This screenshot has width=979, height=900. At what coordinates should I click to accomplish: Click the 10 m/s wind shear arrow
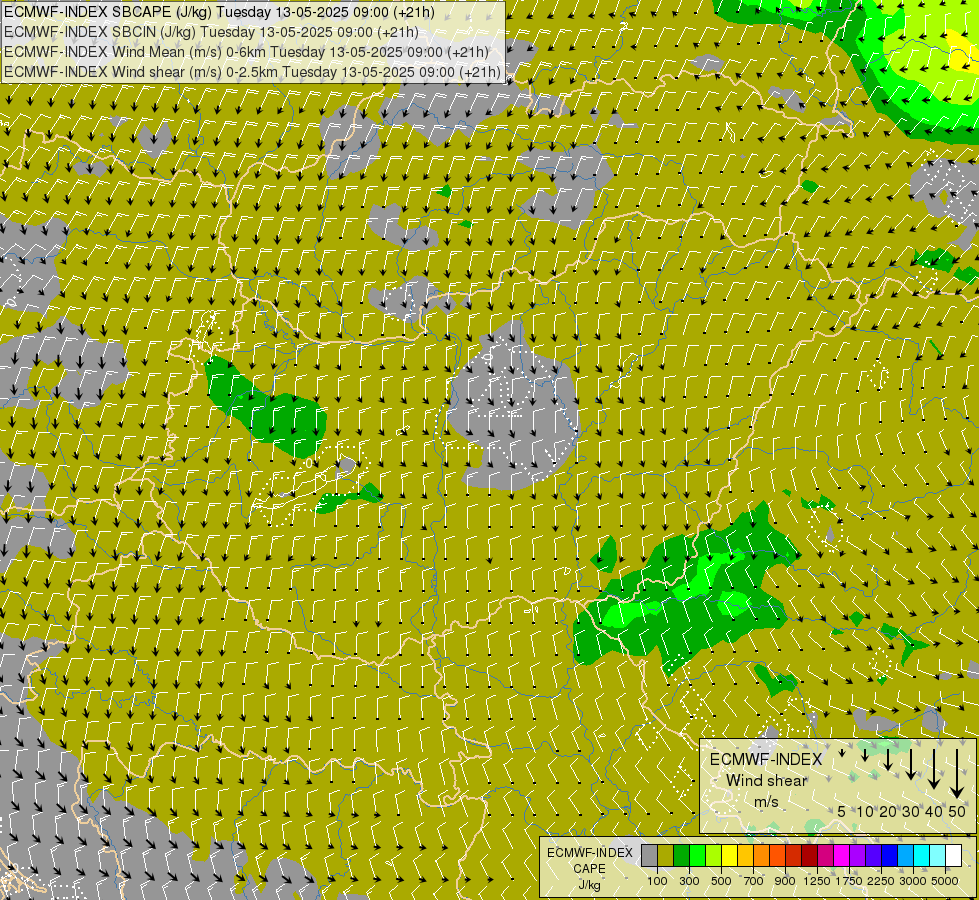point(865,755)
